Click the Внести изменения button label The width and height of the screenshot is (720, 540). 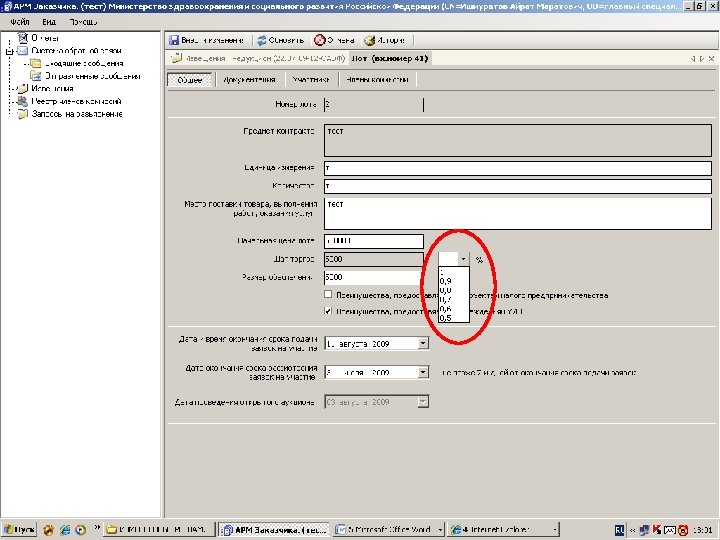pos(212,40)
